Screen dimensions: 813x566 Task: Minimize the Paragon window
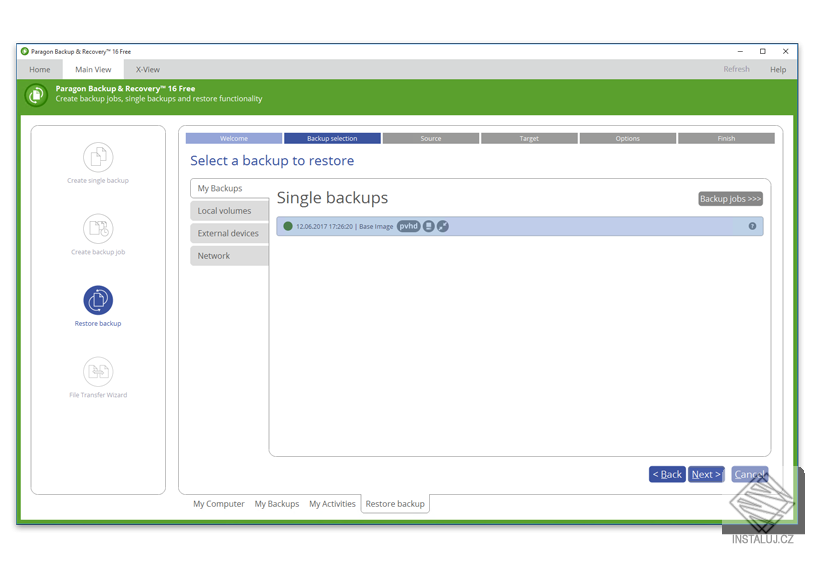(740, 51)
